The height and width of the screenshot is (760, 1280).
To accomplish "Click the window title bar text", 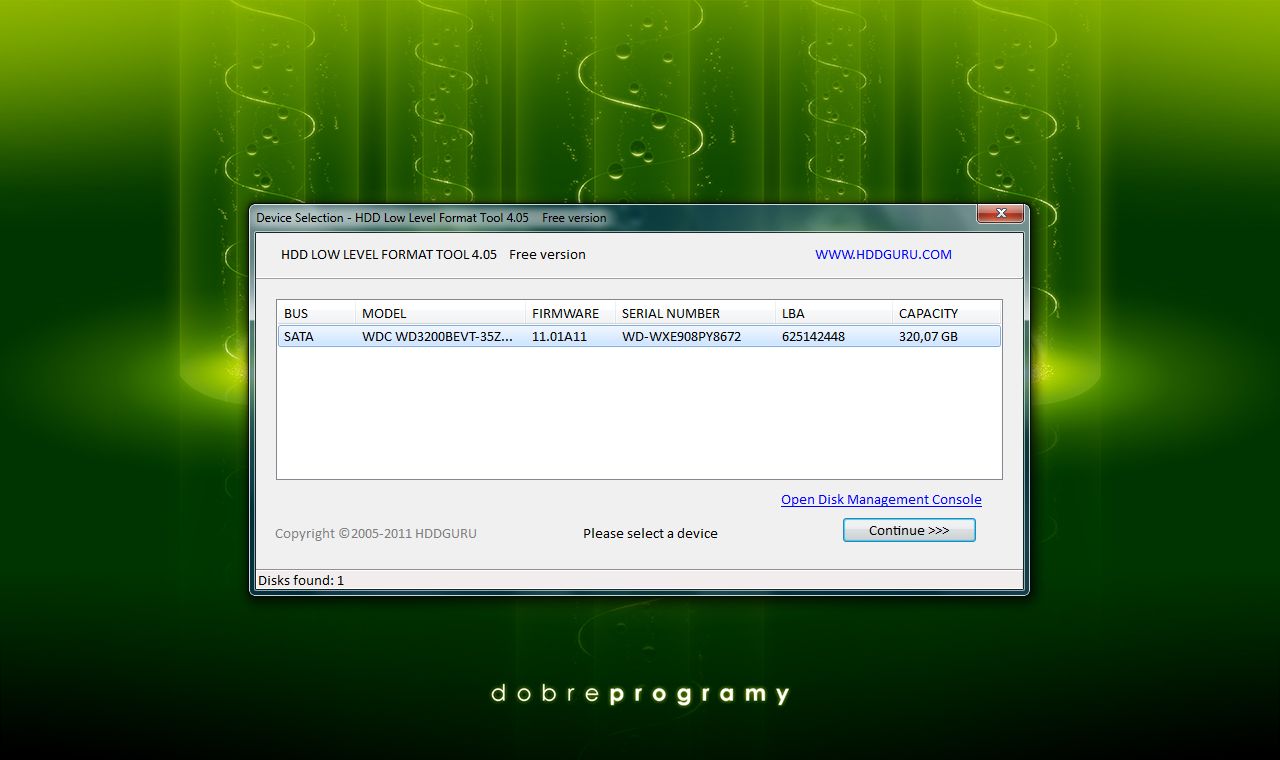I will click(x=431, y=217).
